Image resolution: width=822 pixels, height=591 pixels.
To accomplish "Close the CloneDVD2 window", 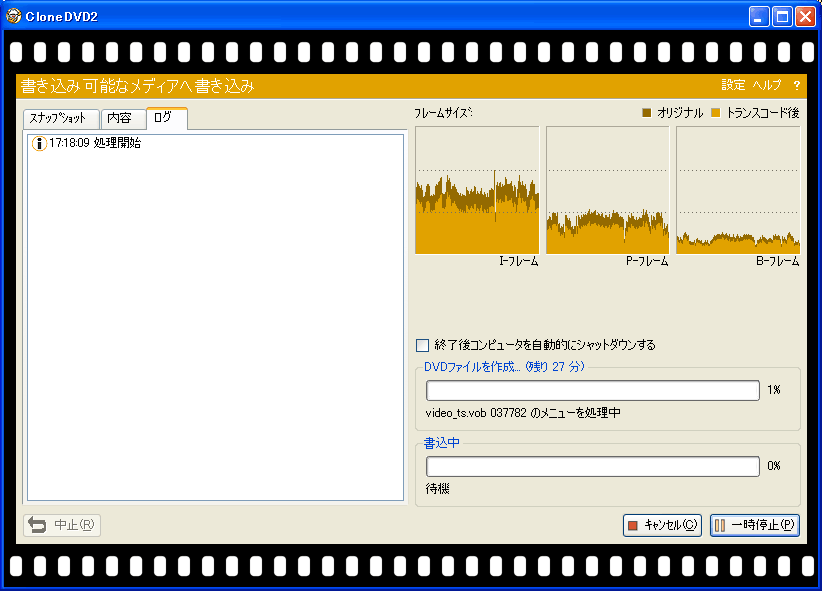I will coord(805,17).
